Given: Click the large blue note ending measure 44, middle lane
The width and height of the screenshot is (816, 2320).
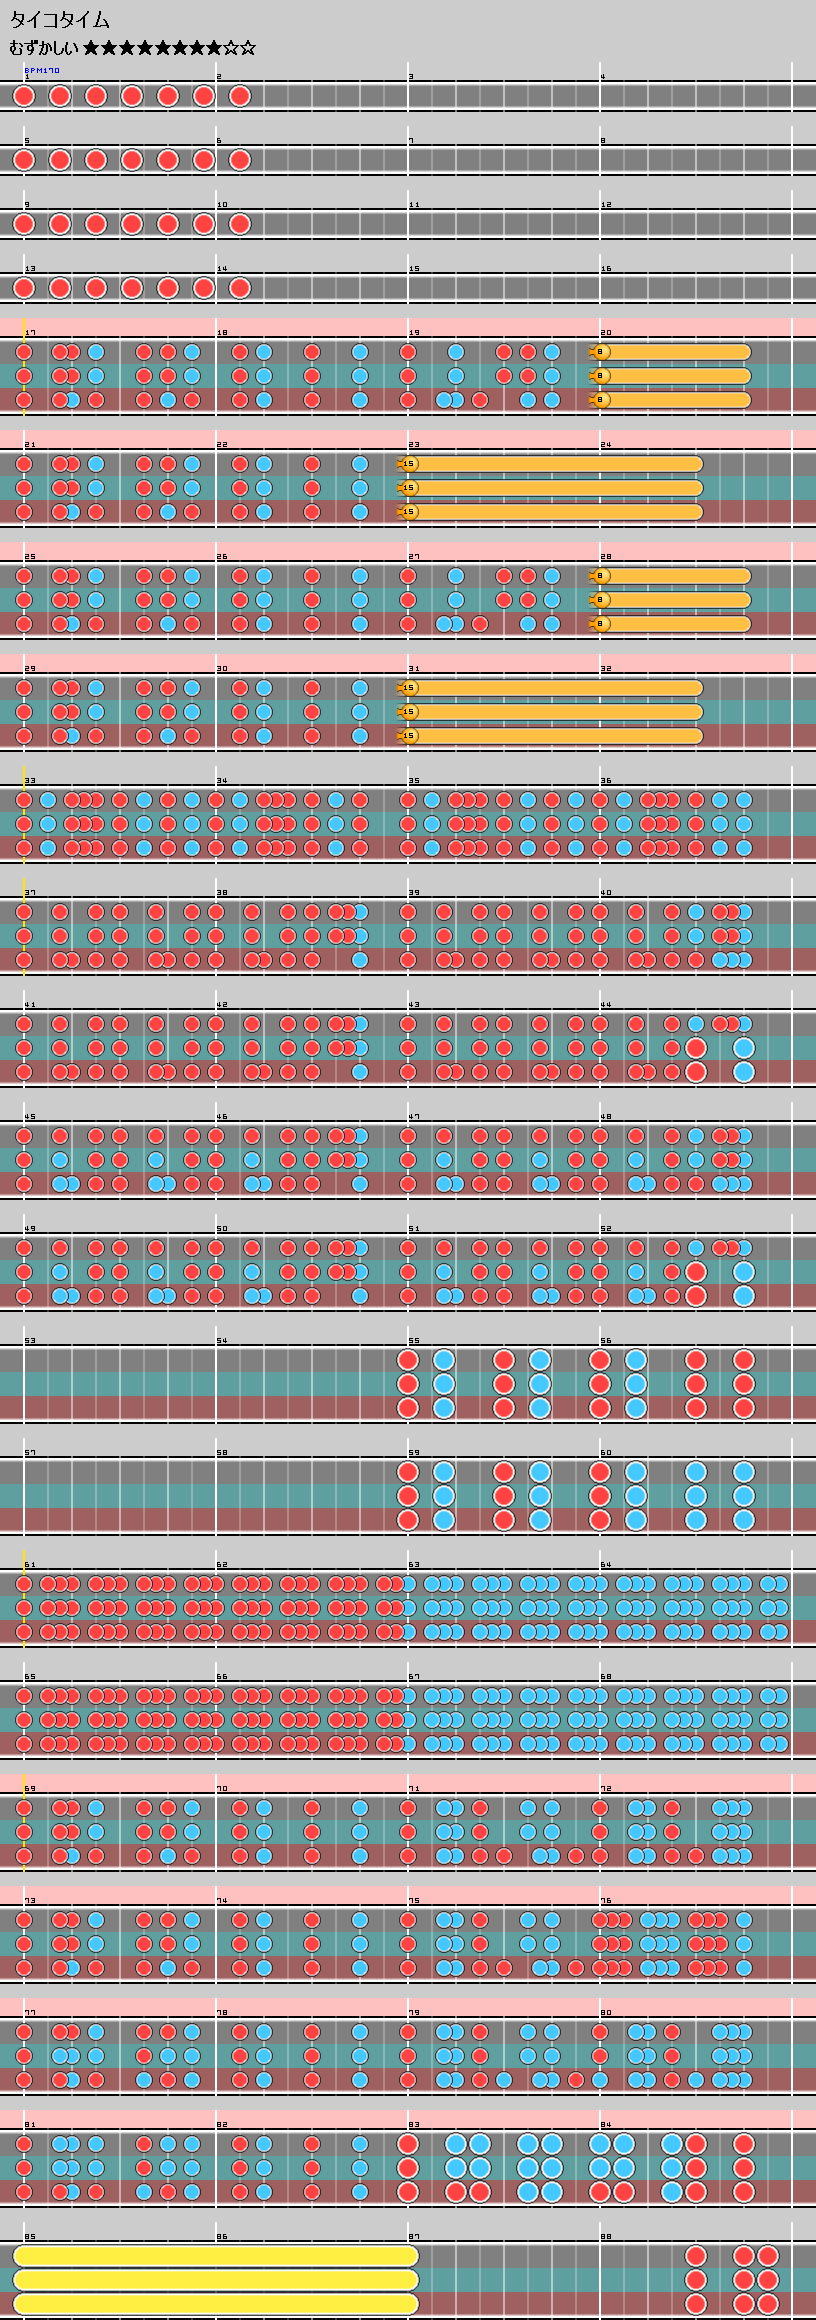Looking at the screenshot, I should (x=743, y=1048).
